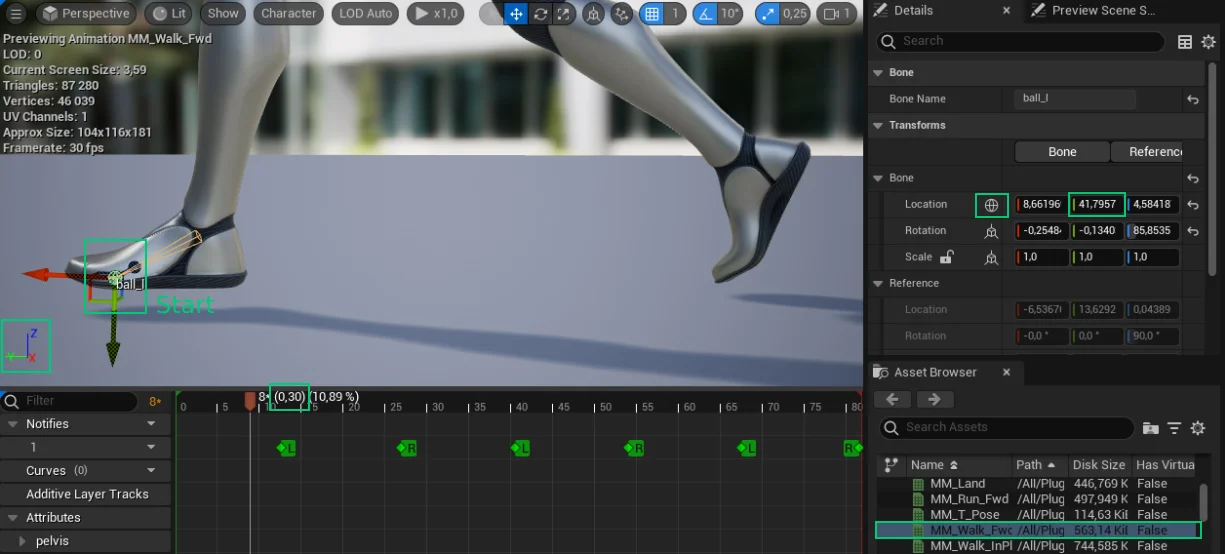Screen dimensions: 1225x554
Task: Toggle the Scale ratio lock
Action: pos(947,257)
